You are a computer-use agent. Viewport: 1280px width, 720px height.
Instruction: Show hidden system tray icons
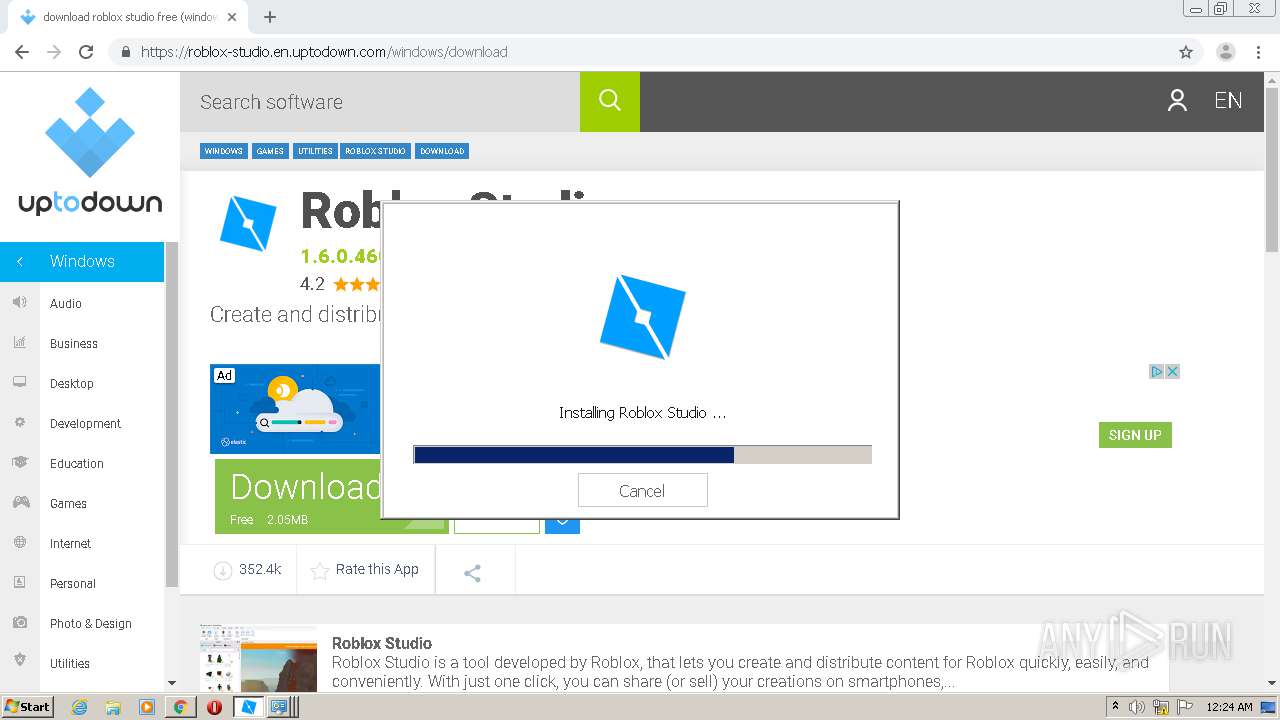point(1115,707)
